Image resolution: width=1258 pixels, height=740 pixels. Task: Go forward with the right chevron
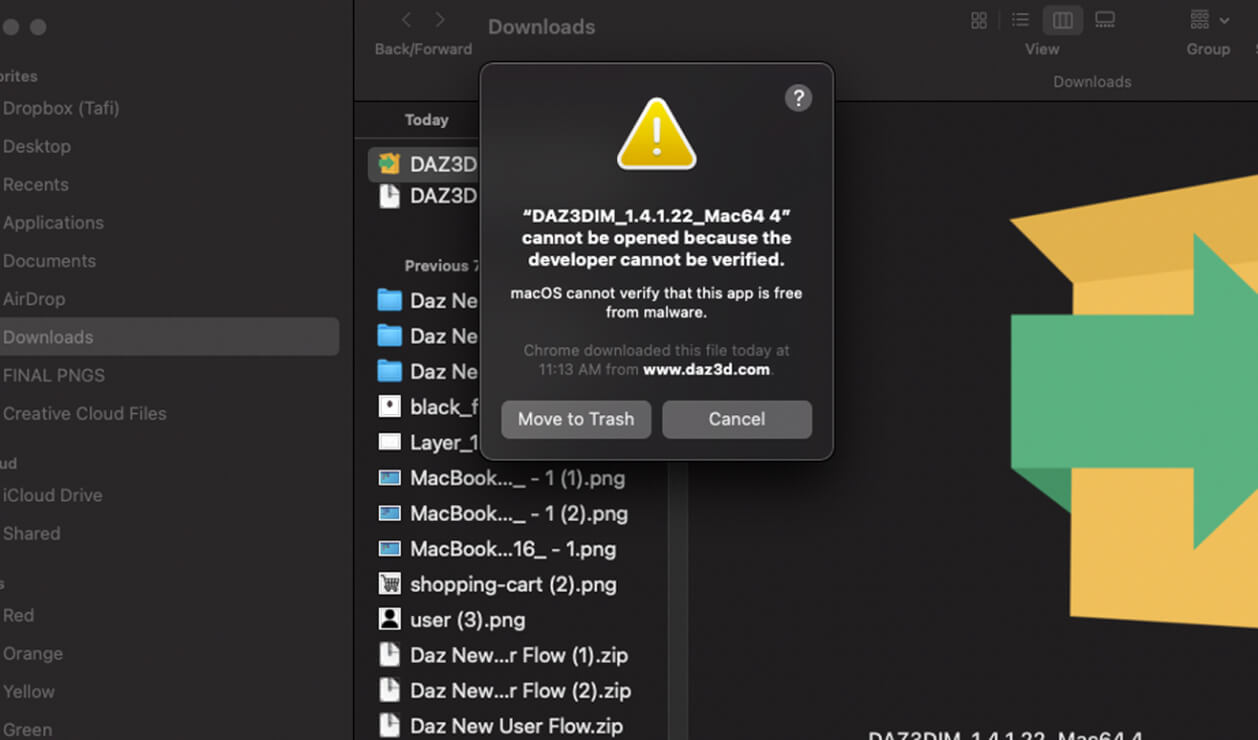click(x=440, y=20)
